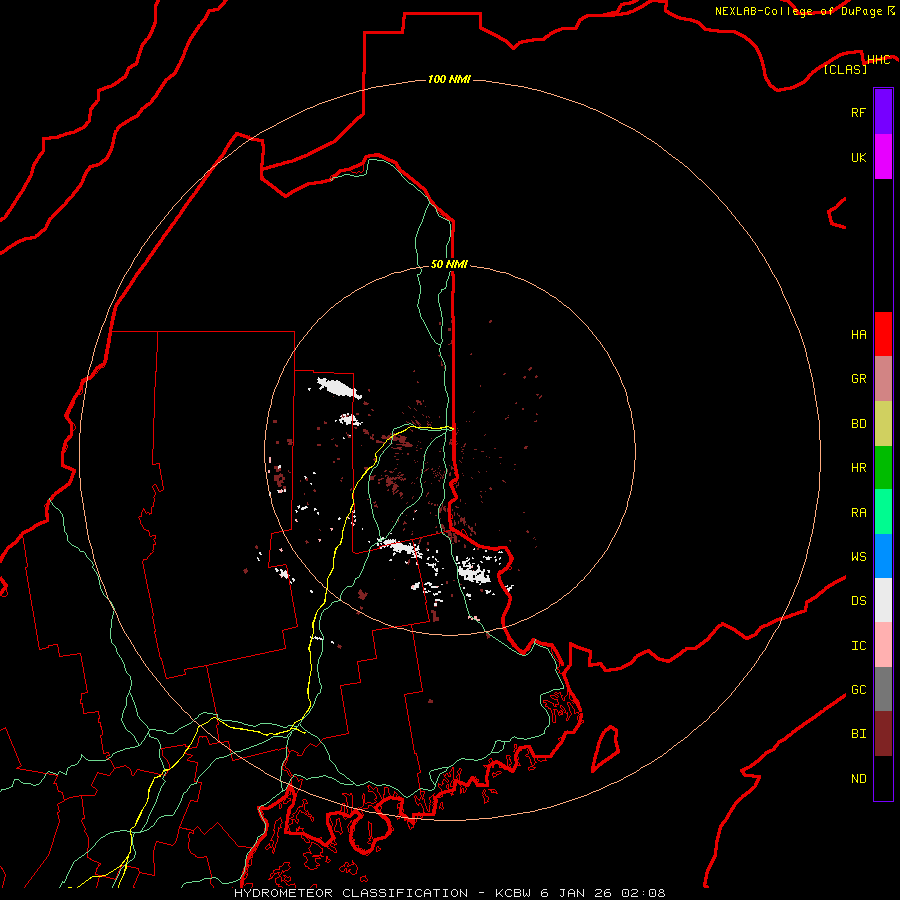
Task: Click the WS blue legend color swatch
Action: tap(883, 556)
